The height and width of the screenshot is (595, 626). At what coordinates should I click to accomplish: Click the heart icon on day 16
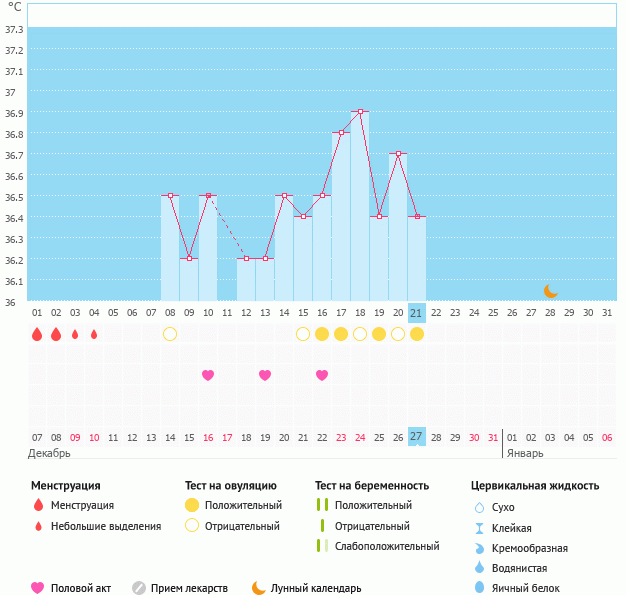[x=322, y=375]
